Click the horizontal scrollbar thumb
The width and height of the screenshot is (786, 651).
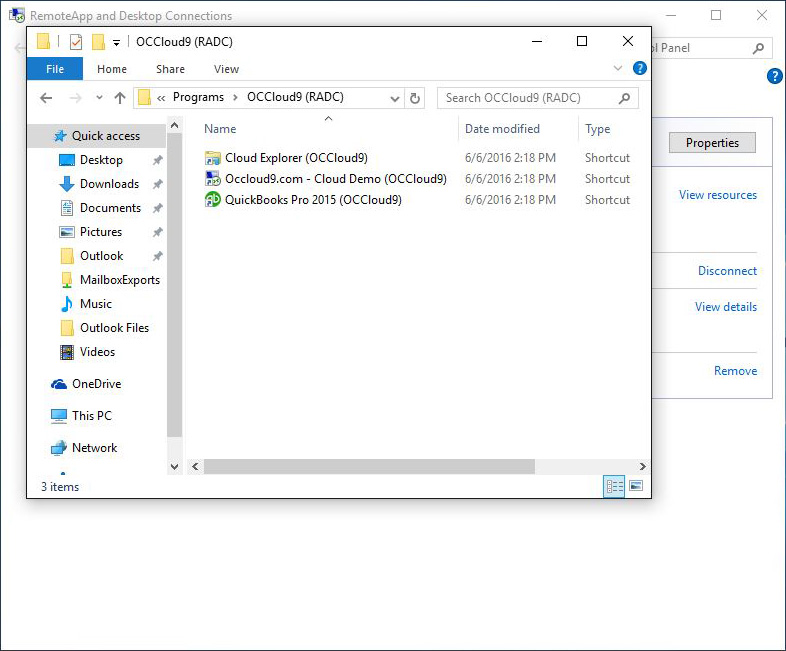click(369, 467)
